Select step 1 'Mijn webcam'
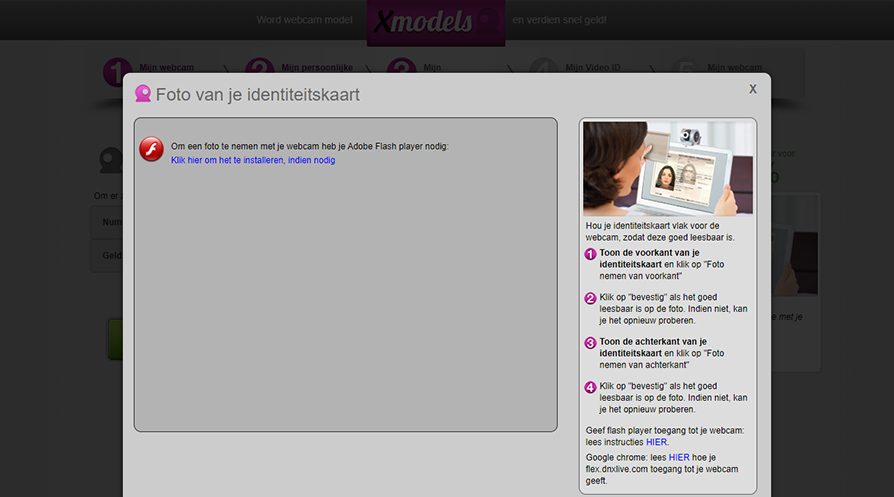The image size is (894, 497). coord(118,68)
